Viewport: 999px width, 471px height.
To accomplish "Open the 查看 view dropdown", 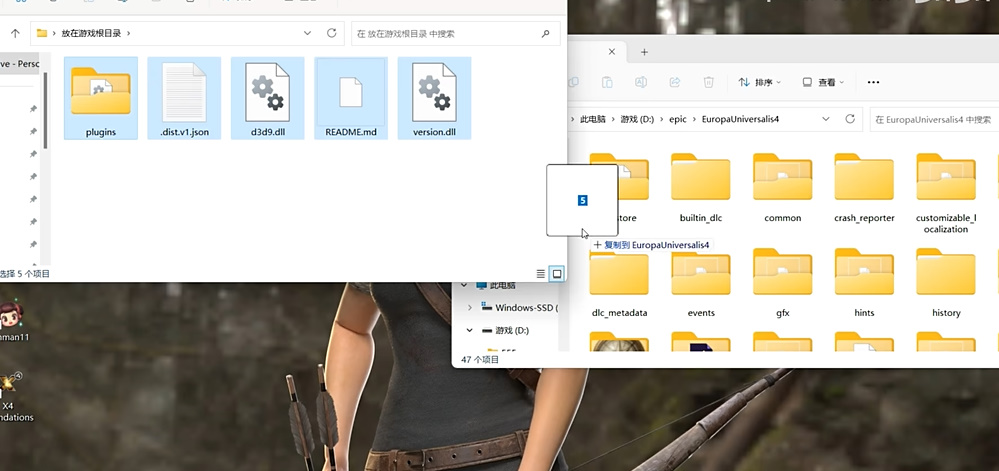I will pyautogui.click(x=823, y=82).
